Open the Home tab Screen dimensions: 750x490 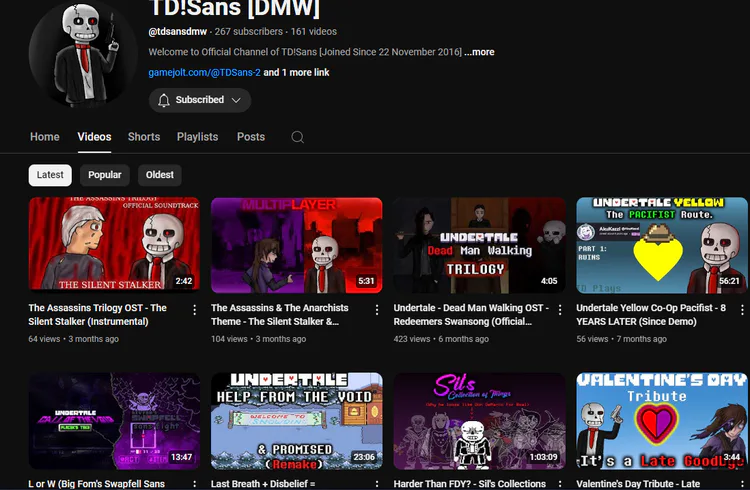(x=45, y=137)
